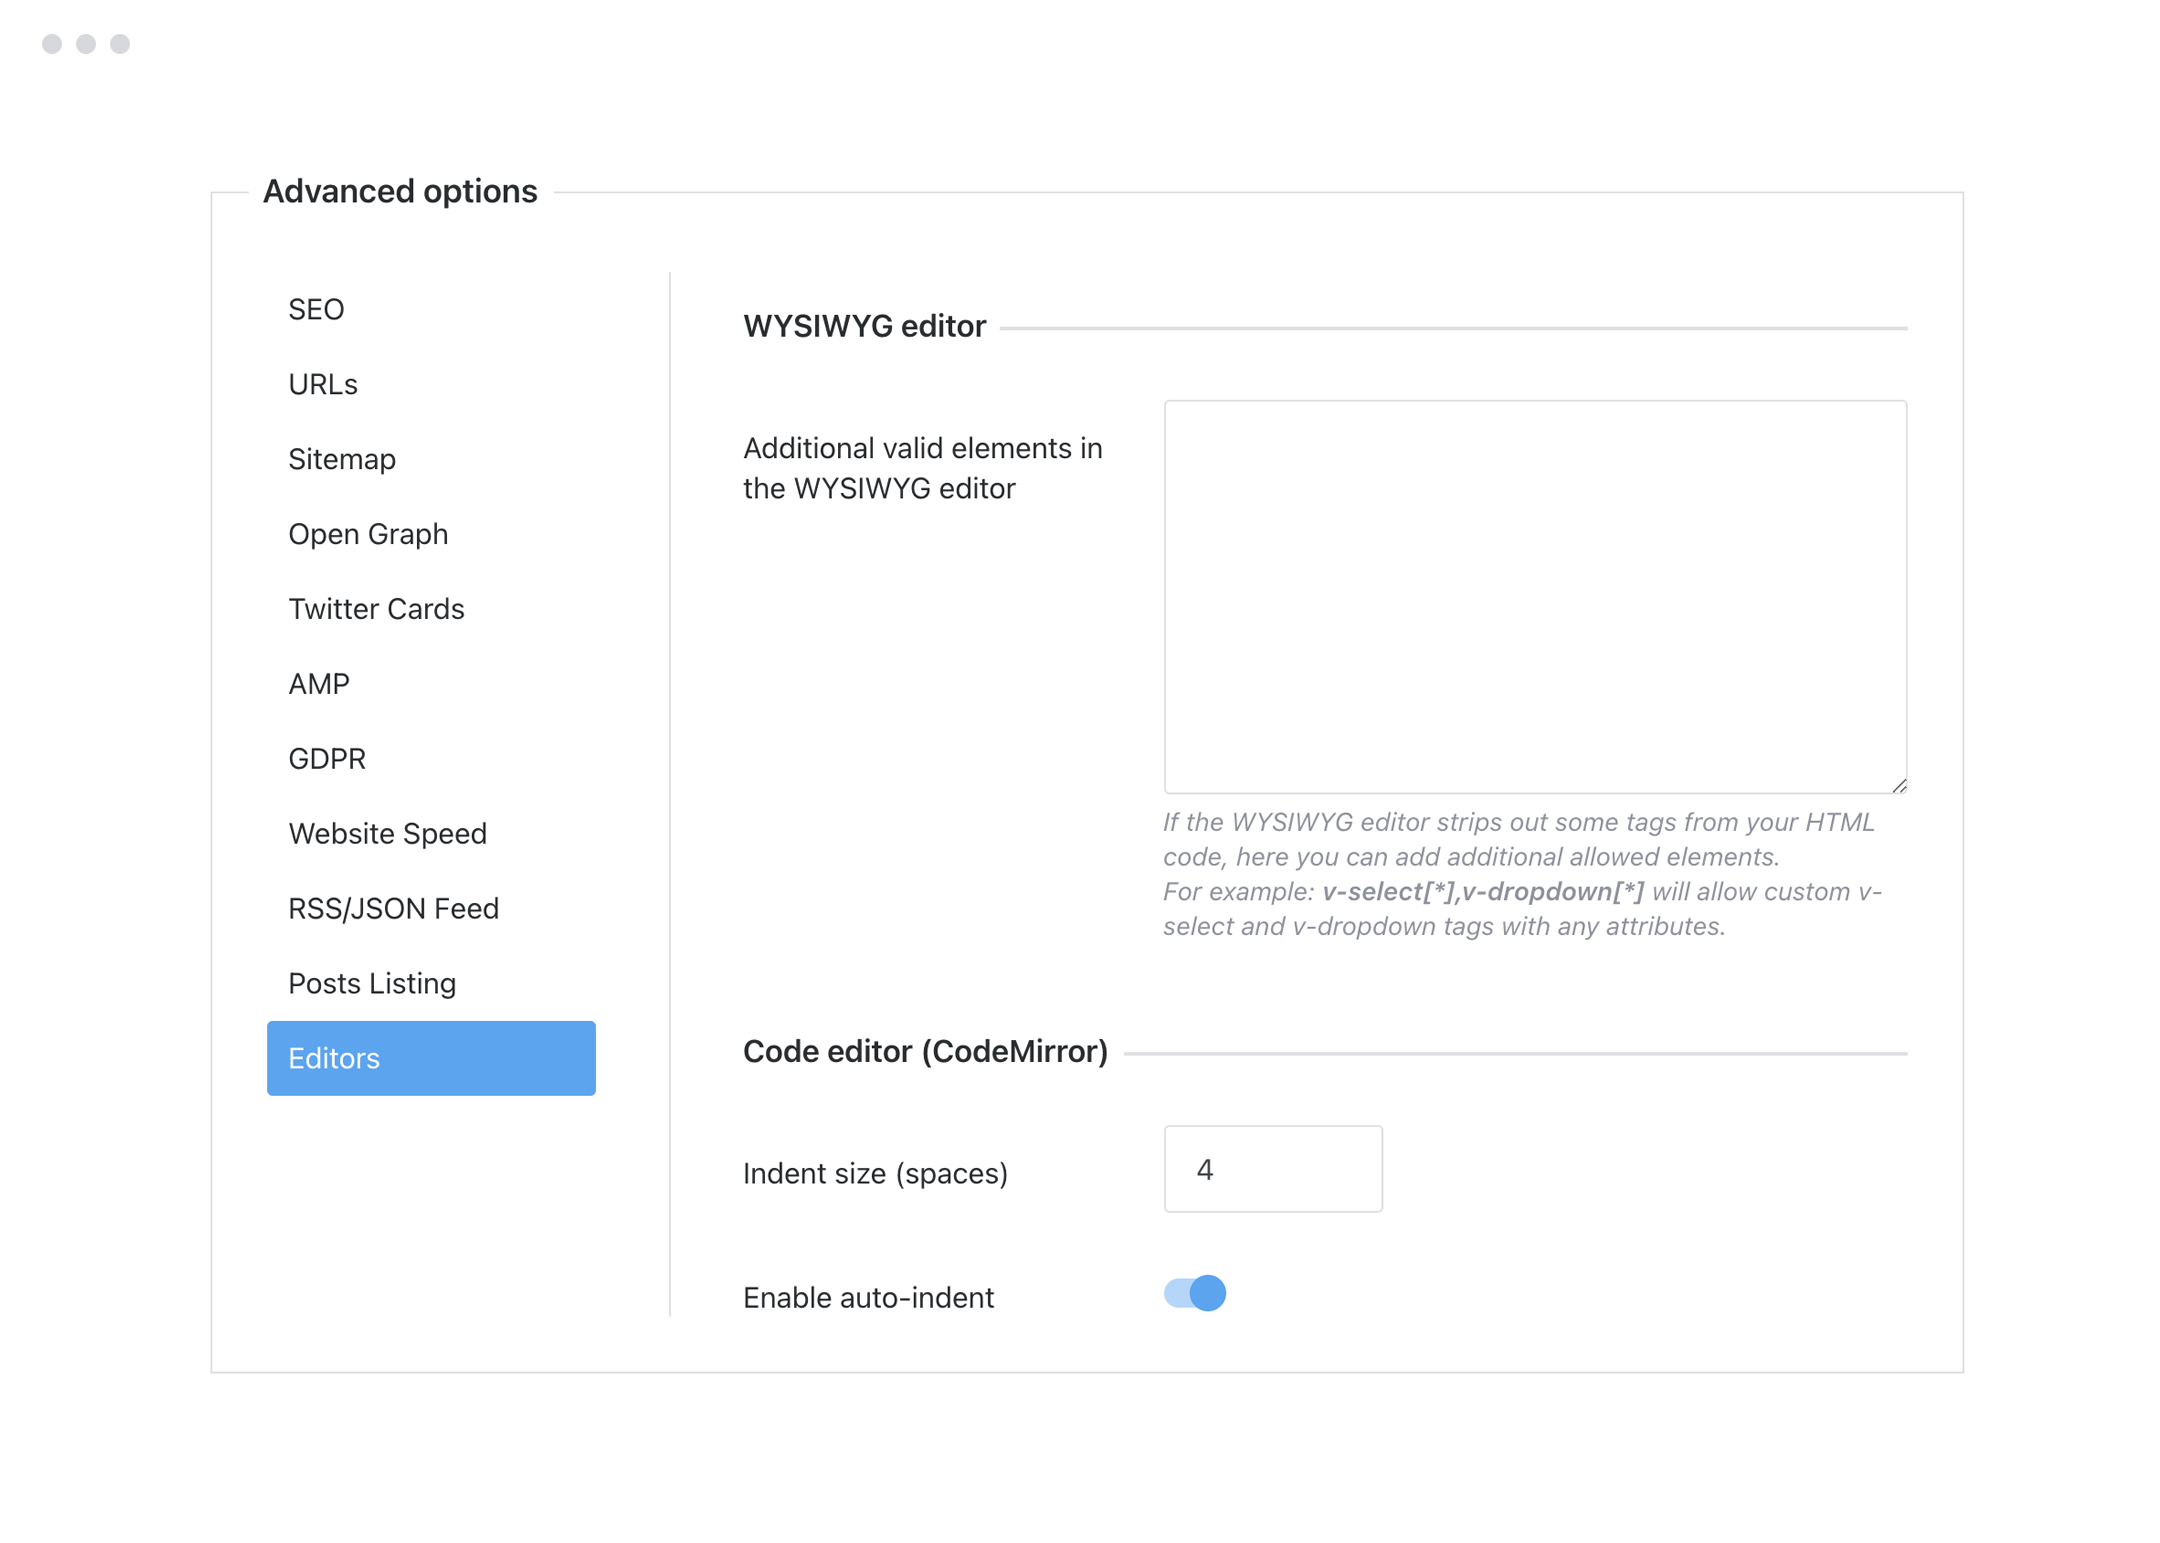The width and height of the screenshot is (2160, 1543).
Task: Switch to the Sitemap section
Action: click(x=341, y=459)
